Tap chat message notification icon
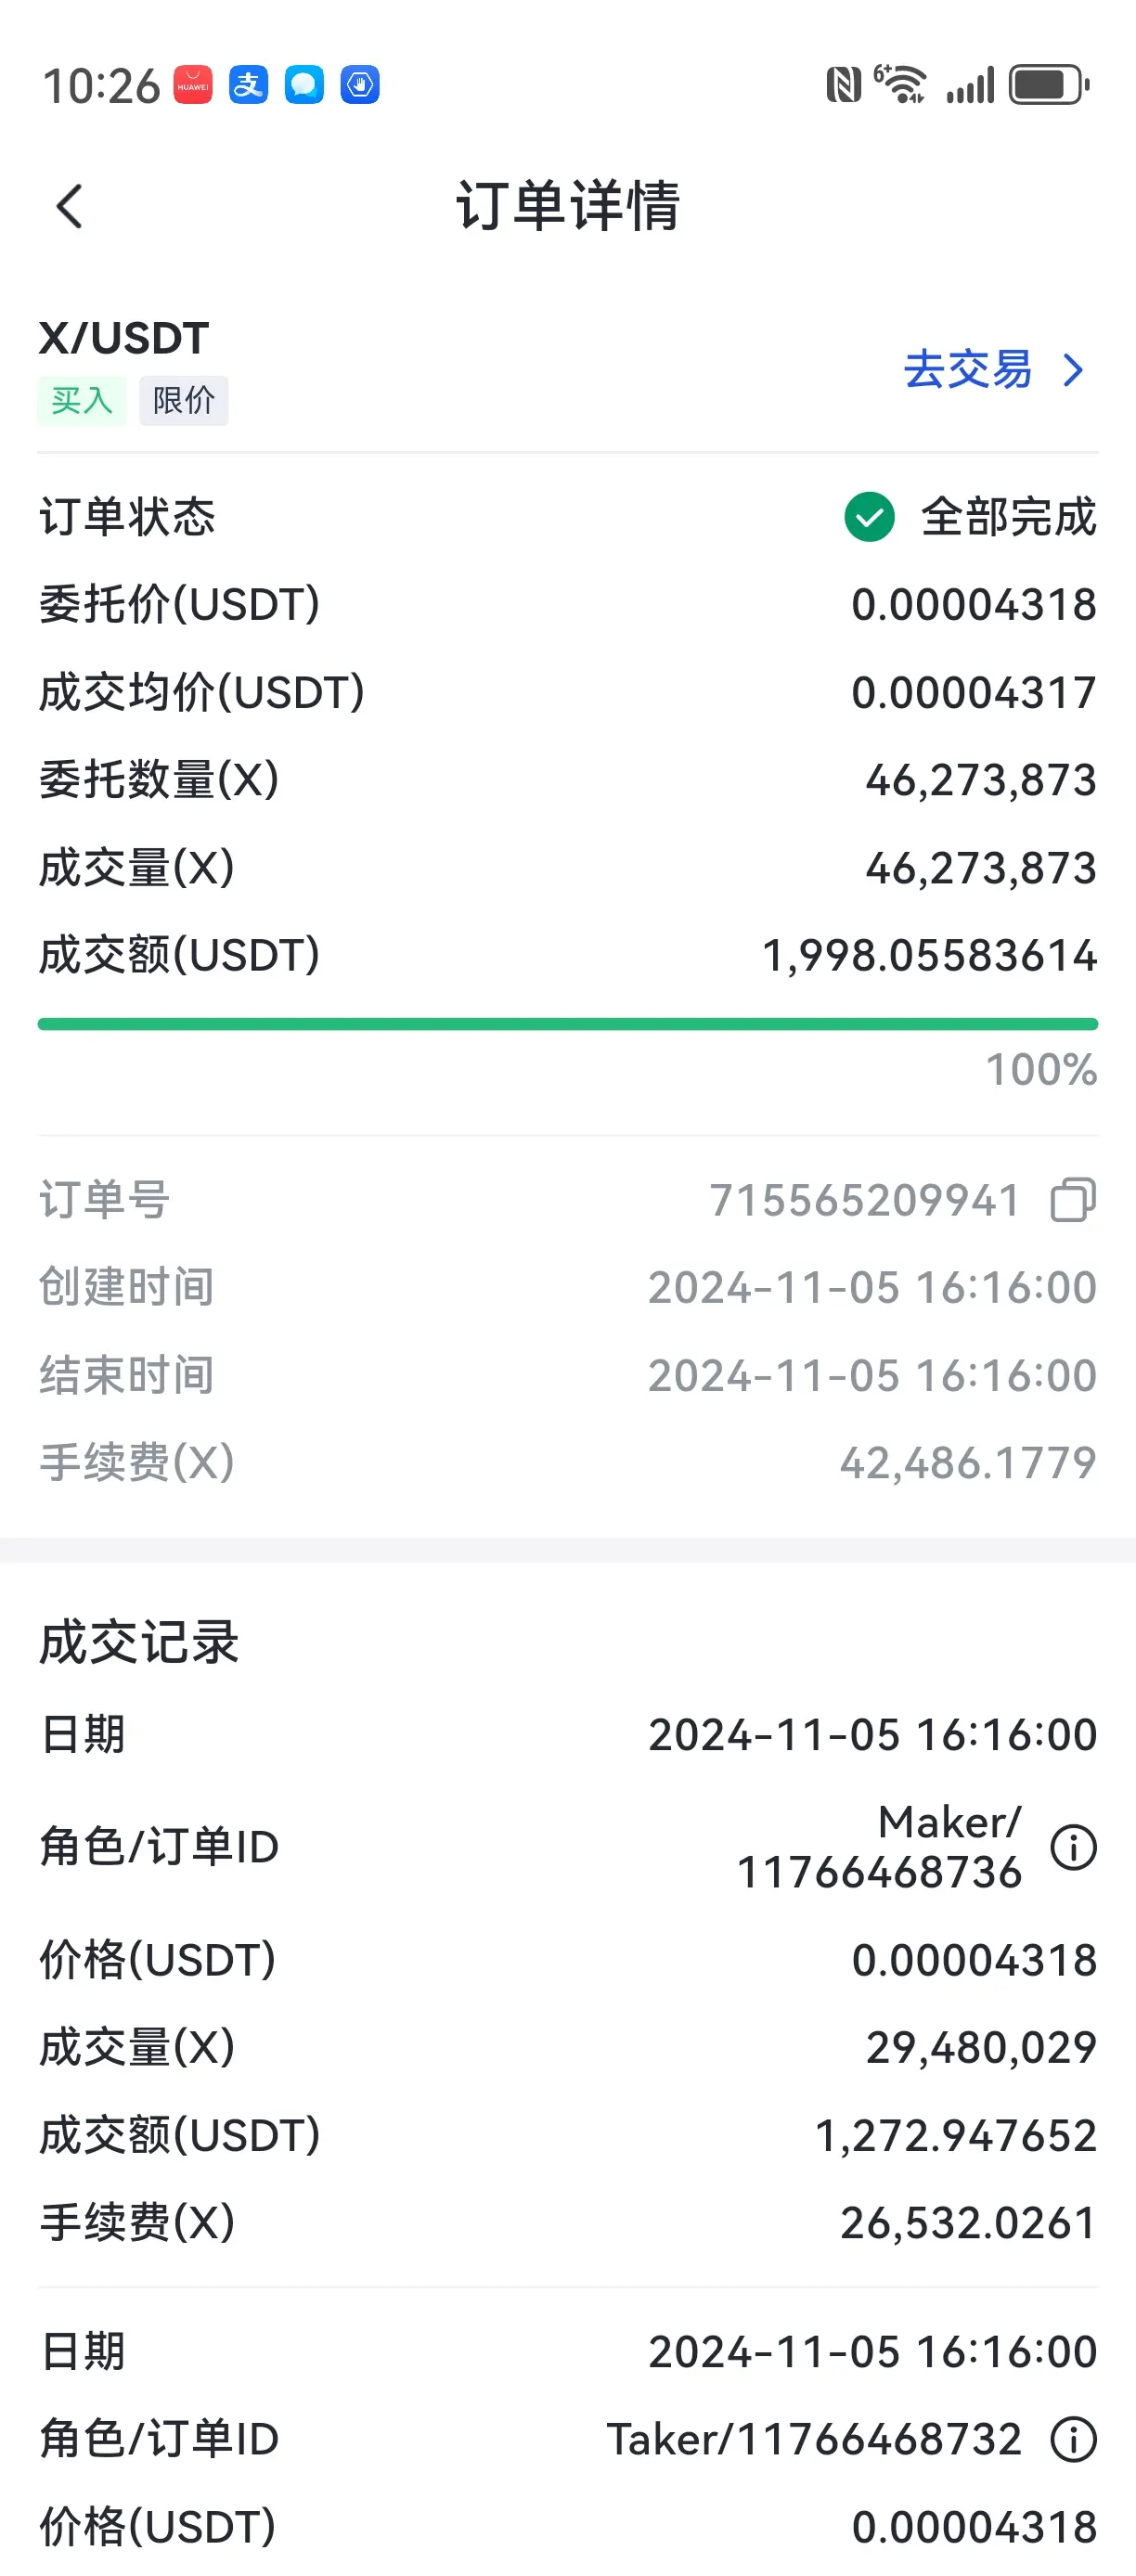This screenshot has height=2576, width=1136. [304, 85]
